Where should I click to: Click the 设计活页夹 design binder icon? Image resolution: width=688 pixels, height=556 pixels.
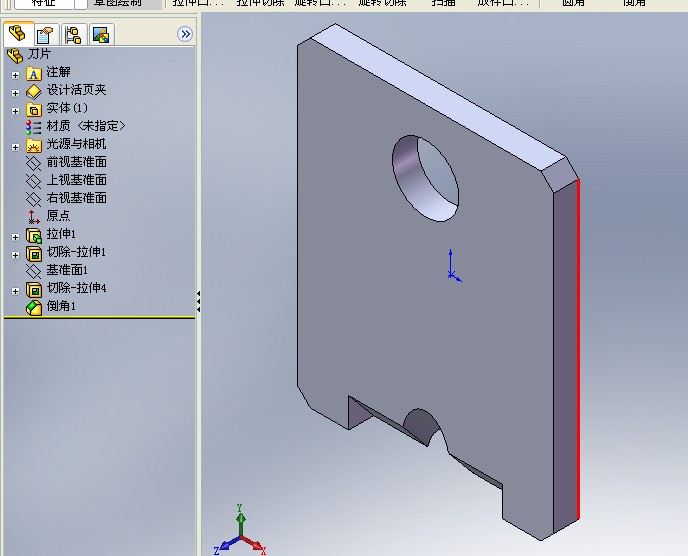click(x=34, y=91)
